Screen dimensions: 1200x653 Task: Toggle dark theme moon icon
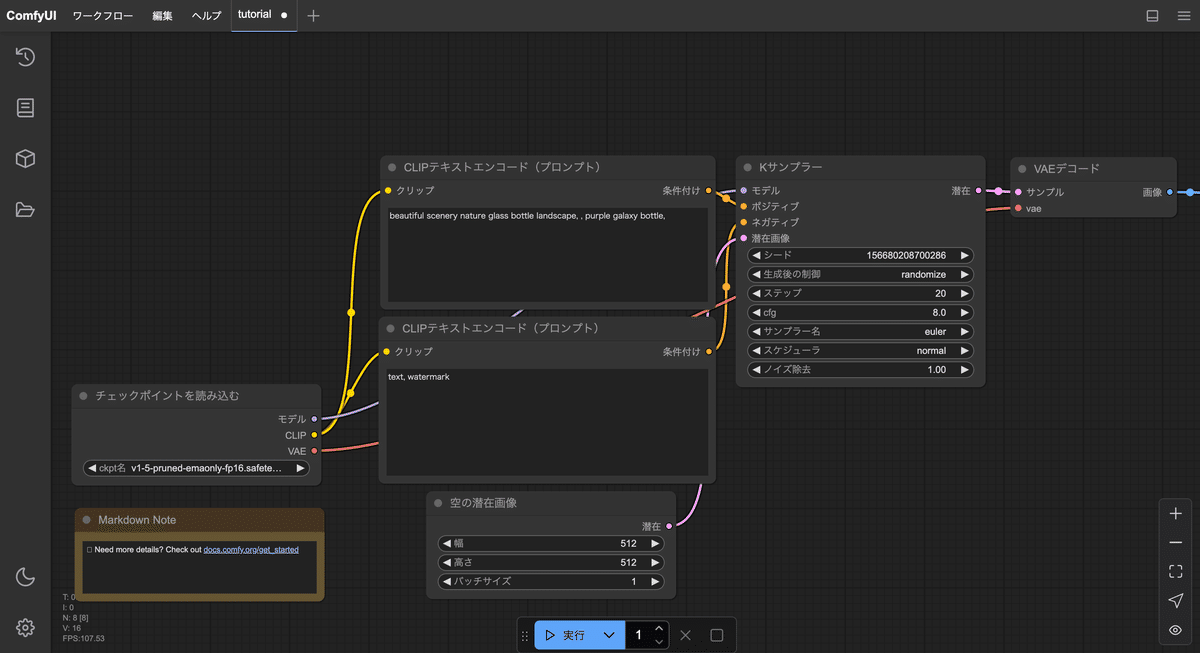pos(25,577)
